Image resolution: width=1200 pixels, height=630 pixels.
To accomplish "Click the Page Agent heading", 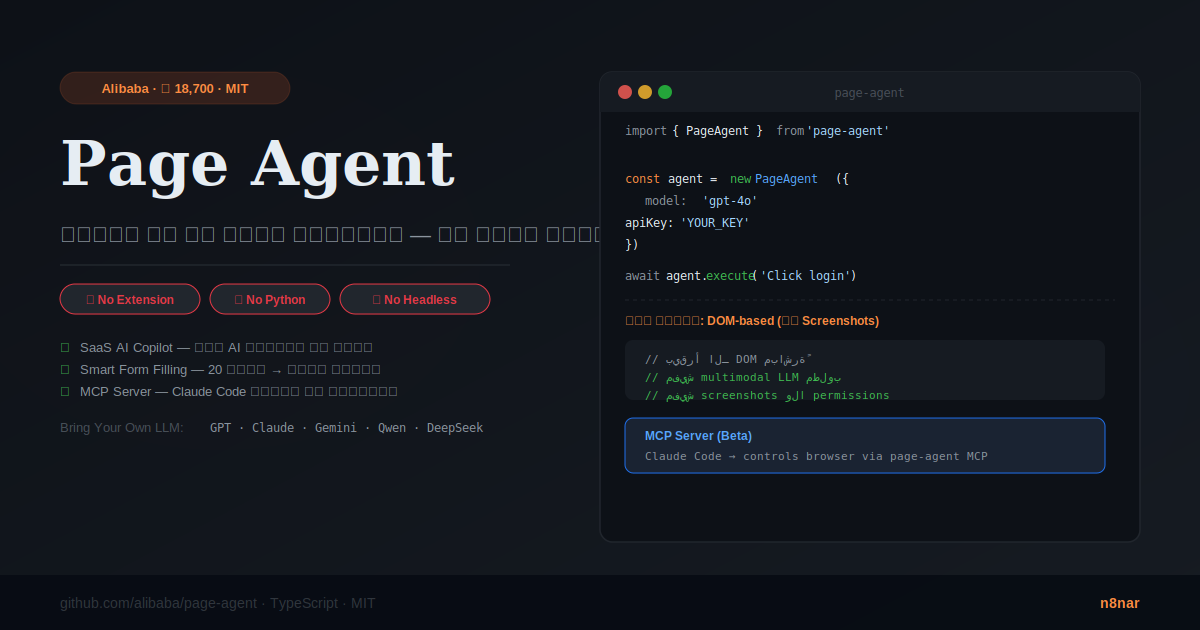I will (x=258, y=163).
